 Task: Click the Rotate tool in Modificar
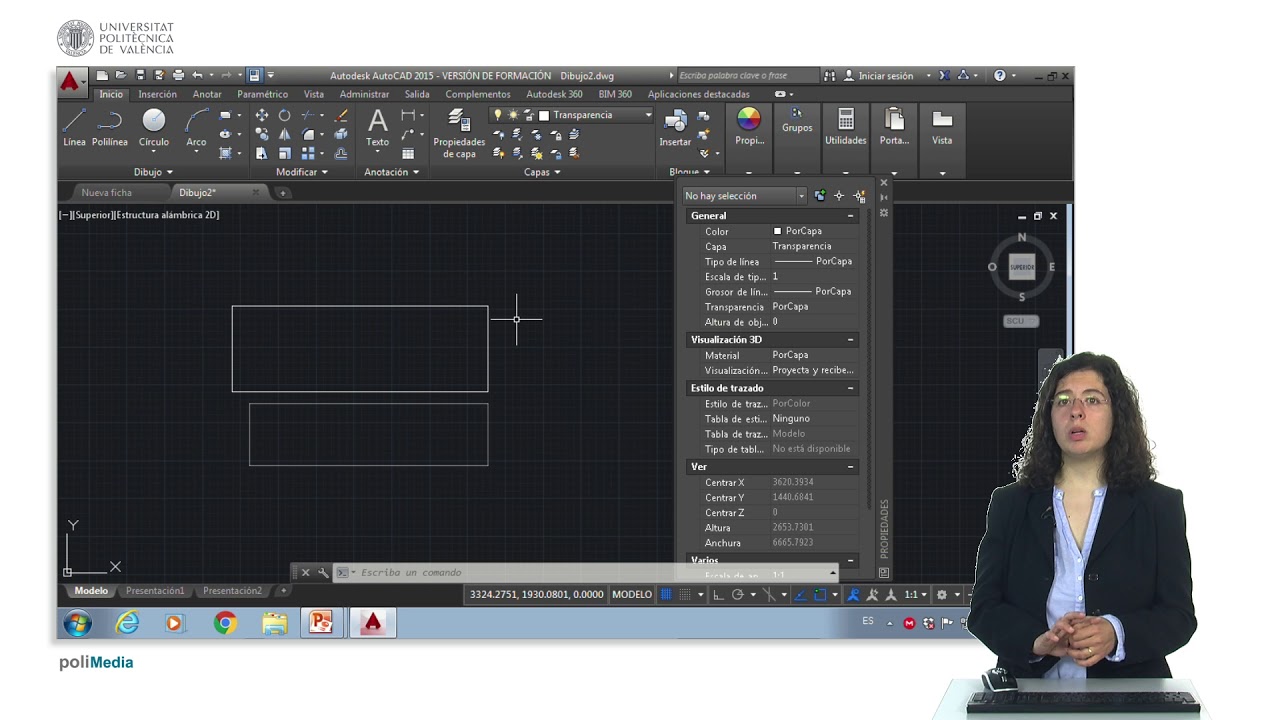tap(284, 115)
